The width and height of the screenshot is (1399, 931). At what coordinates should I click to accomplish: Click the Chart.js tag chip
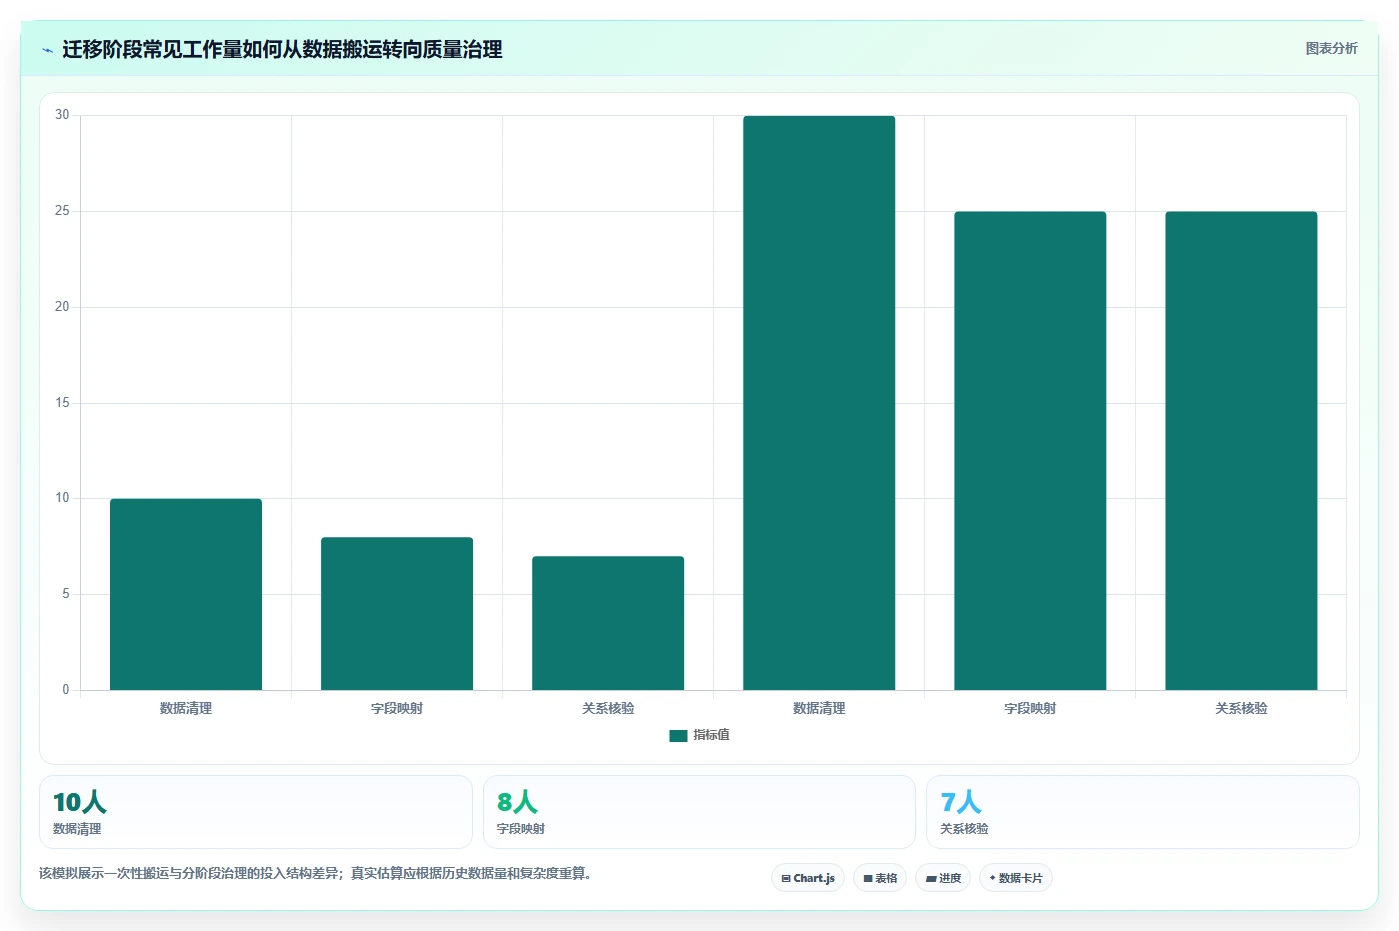click(808, 878)
